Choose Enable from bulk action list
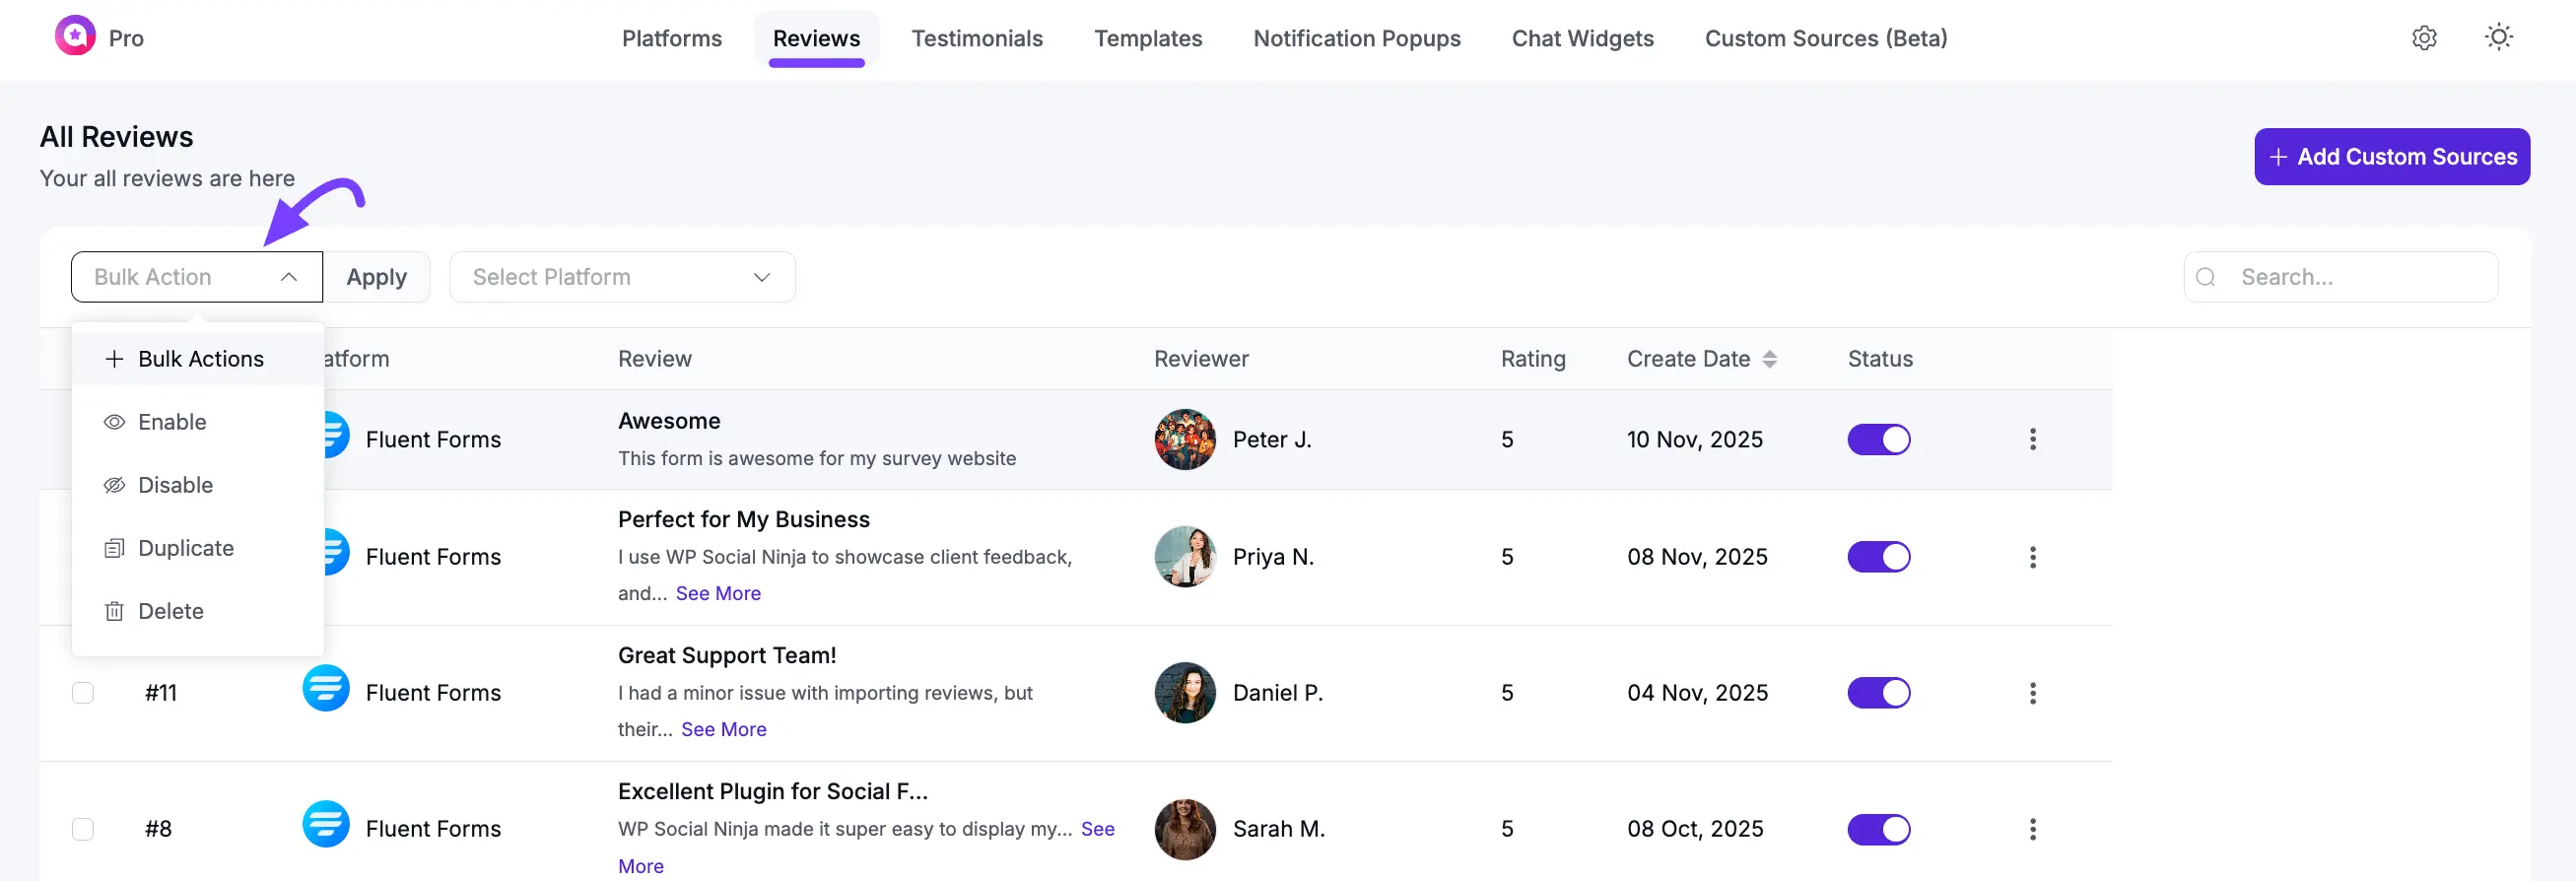This screenshot has height=881, width=2576. tap(198, 422)
